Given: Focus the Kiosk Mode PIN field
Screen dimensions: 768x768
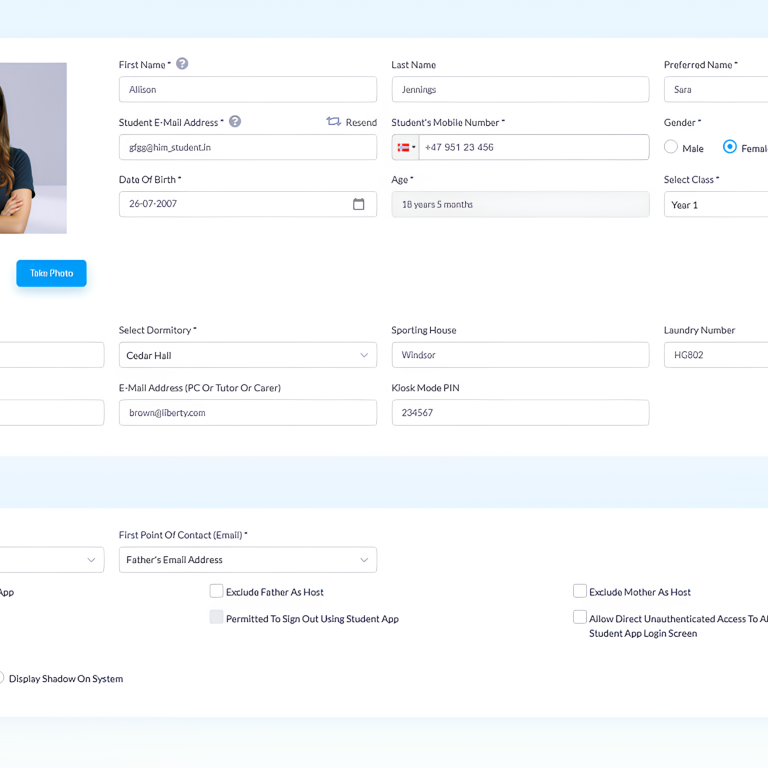Looking at the screenshot, I should click(x=520, y=413).
